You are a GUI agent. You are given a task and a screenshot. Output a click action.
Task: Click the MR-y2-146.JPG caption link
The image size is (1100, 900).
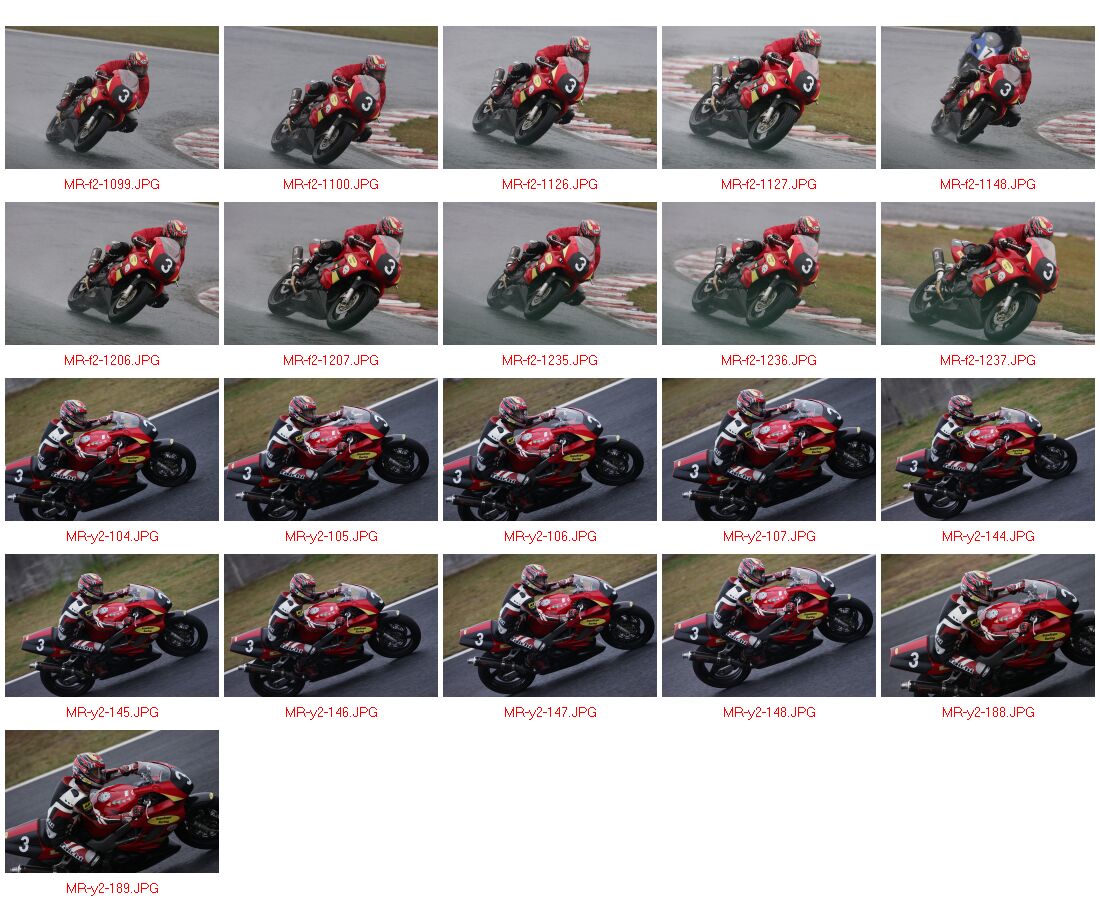point(330,713)
